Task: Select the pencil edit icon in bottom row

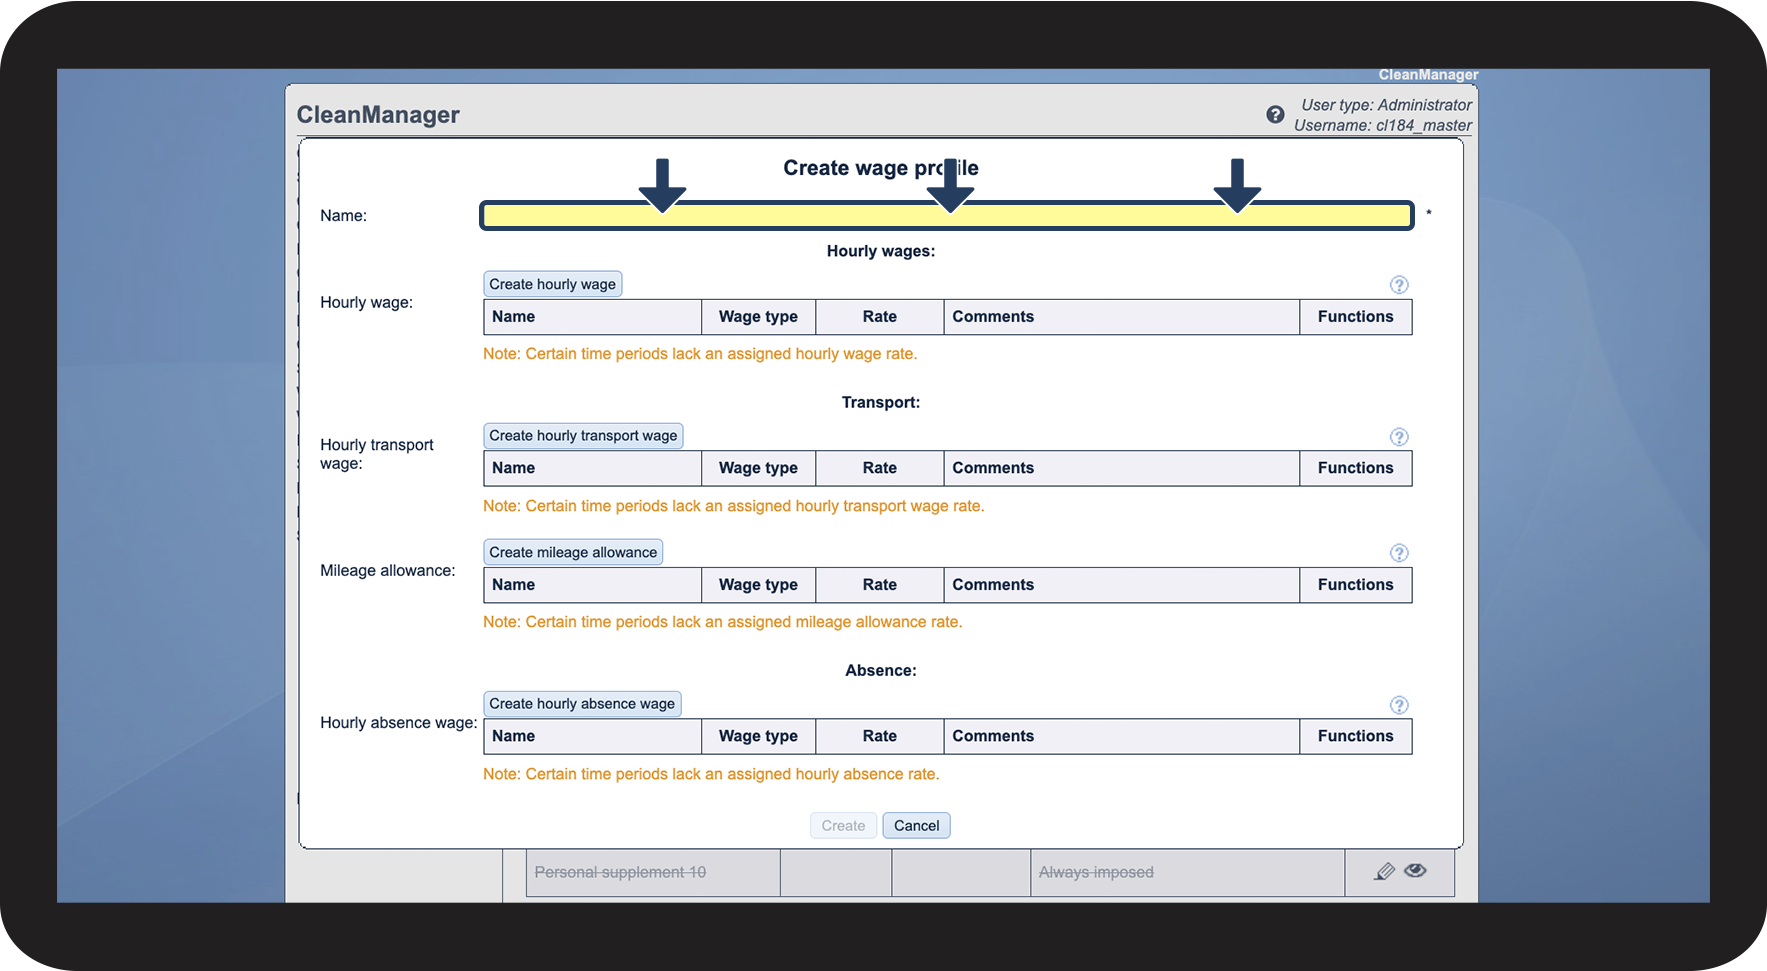Action: click(1384, 872)
